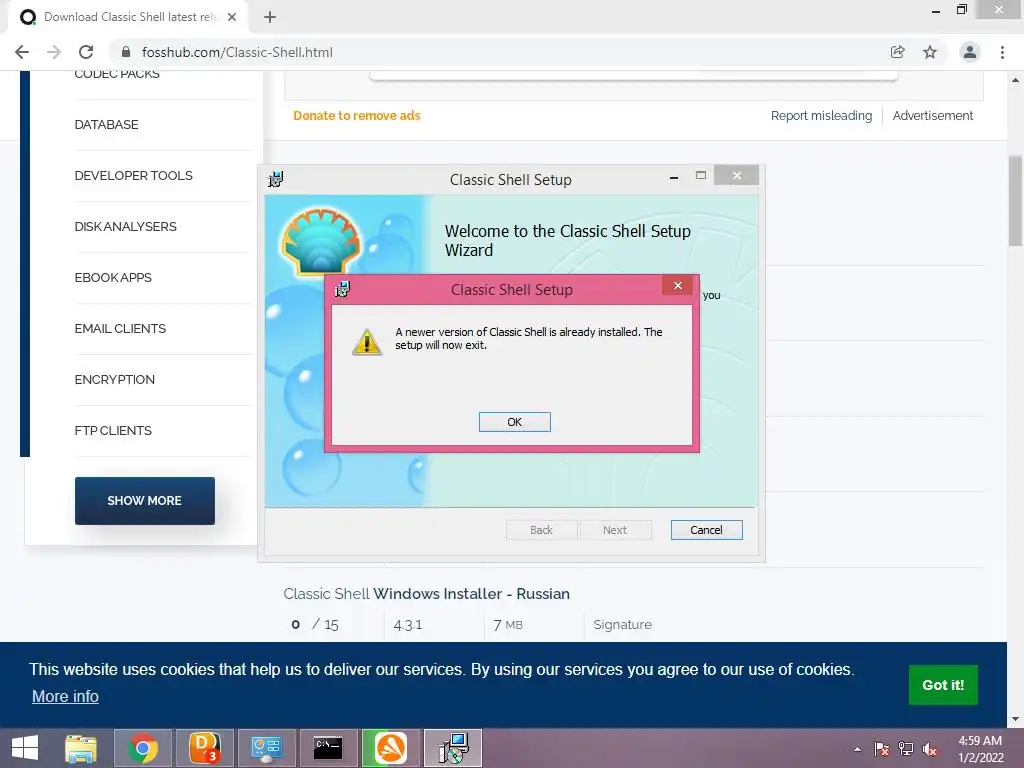The height and width of the screenshot is (768, 1024).
Task: Go forward in Chrome browser
Action: click(x=54, y=52)
